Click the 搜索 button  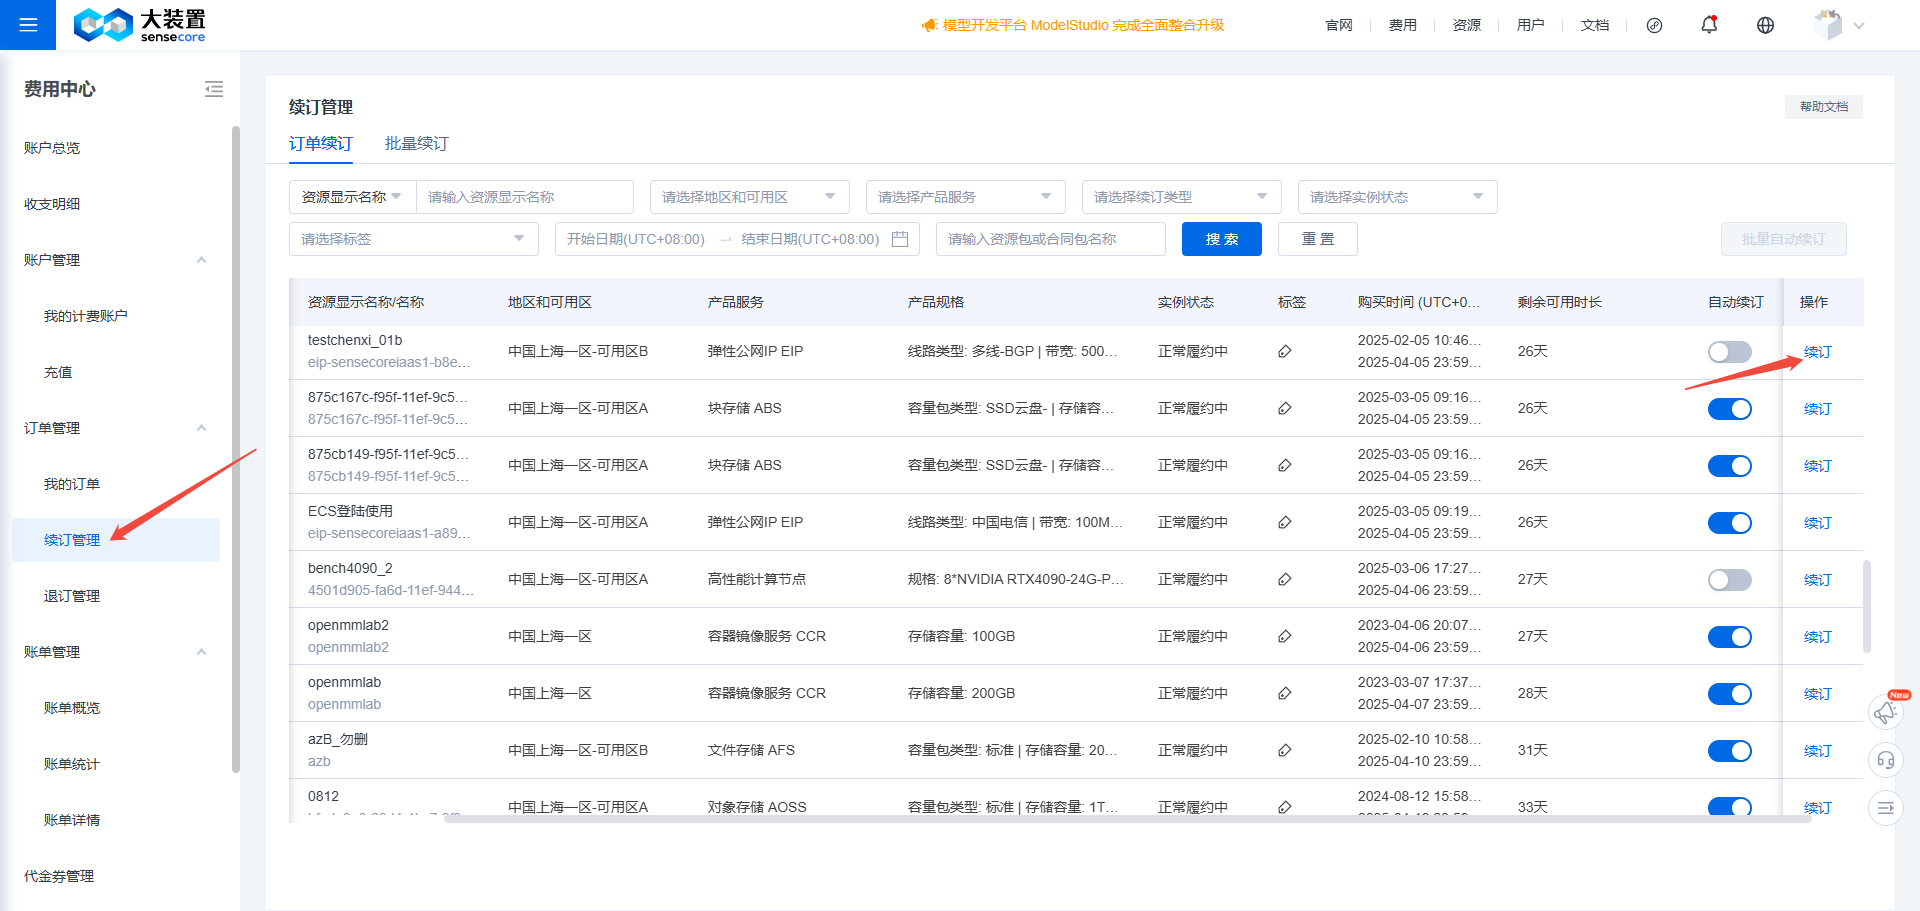1221,239
